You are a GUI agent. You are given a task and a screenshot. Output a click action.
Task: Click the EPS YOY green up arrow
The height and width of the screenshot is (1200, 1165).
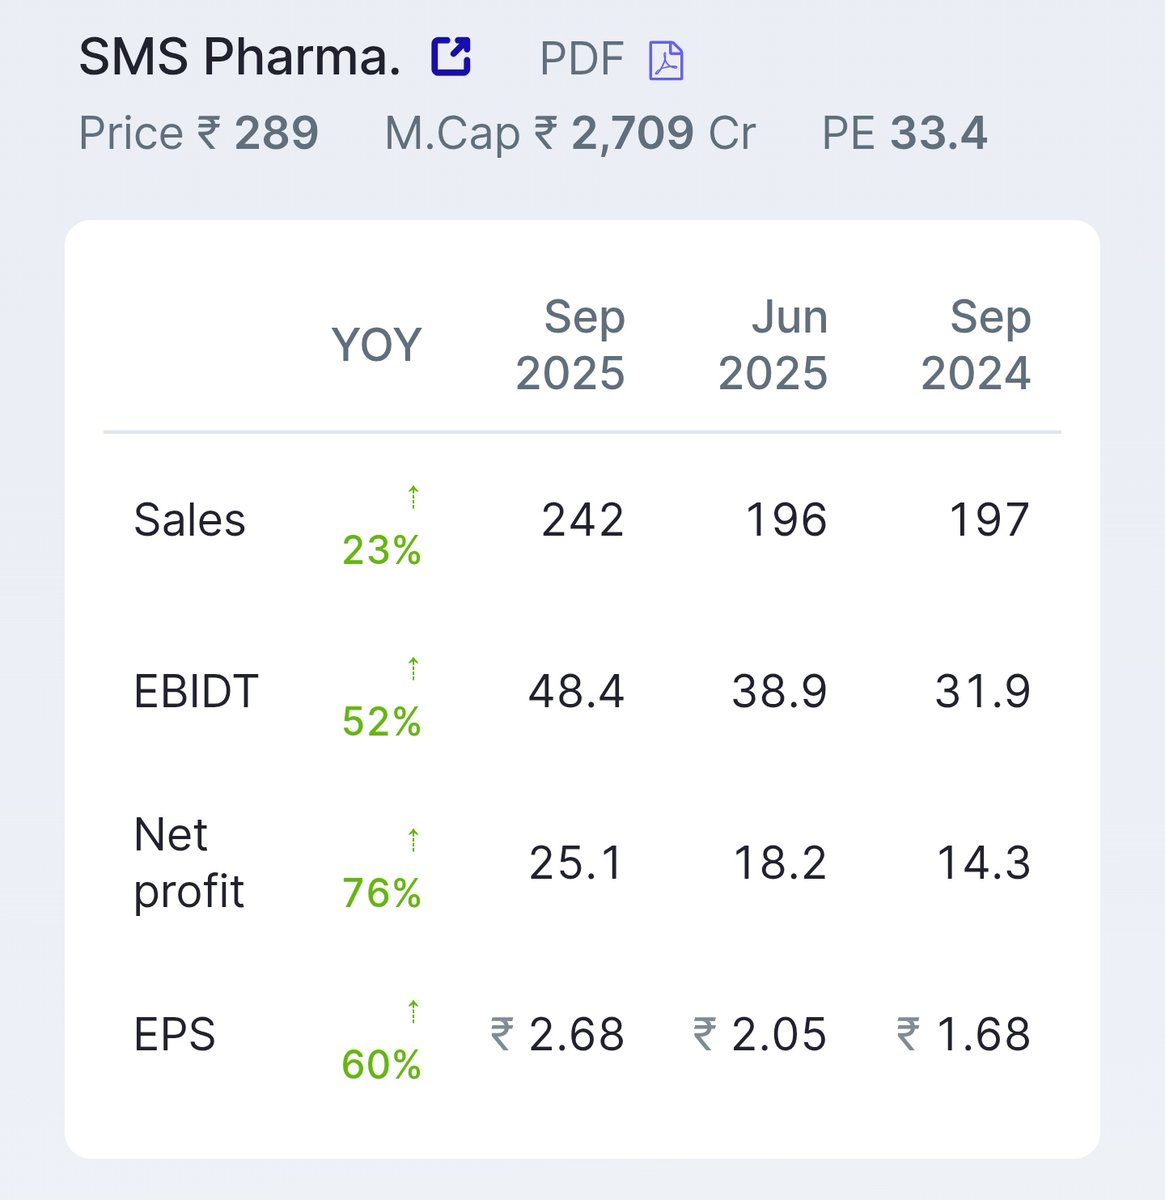pyautogui.click(x=413, y=1011)
